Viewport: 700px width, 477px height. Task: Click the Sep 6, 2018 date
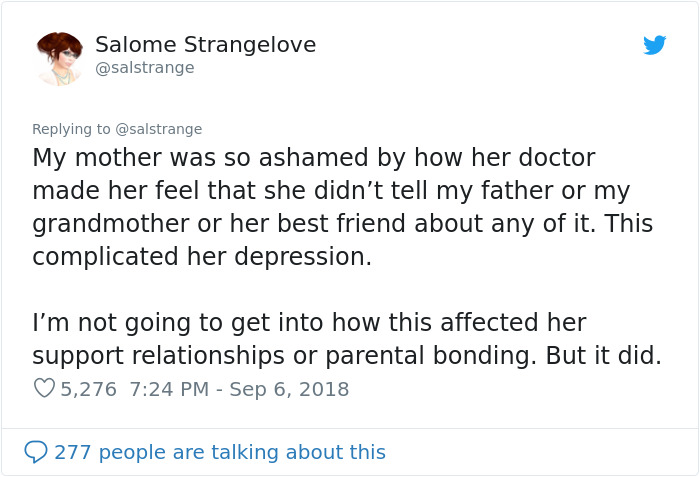pyautogui.click(x=289, y=389)
